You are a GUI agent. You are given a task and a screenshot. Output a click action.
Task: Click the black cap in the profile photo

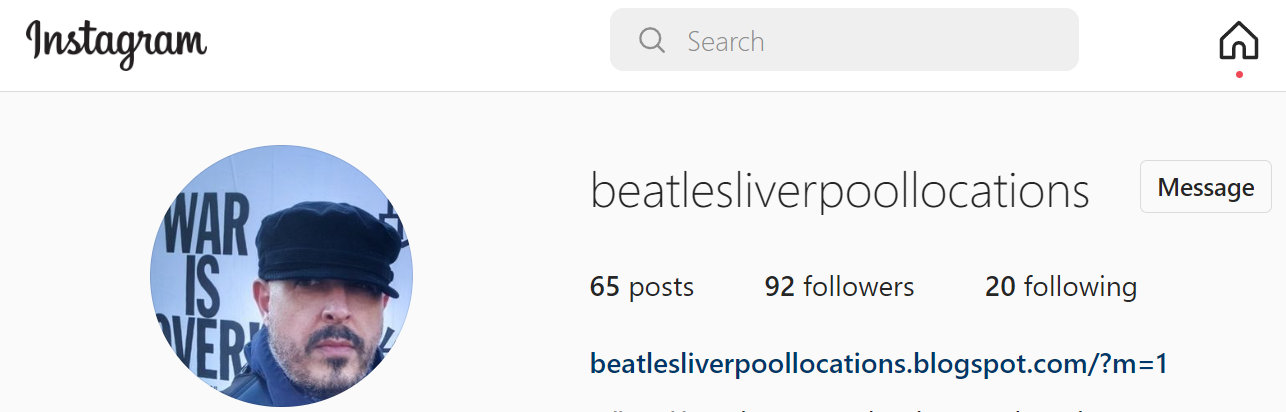tap(329, 244)
